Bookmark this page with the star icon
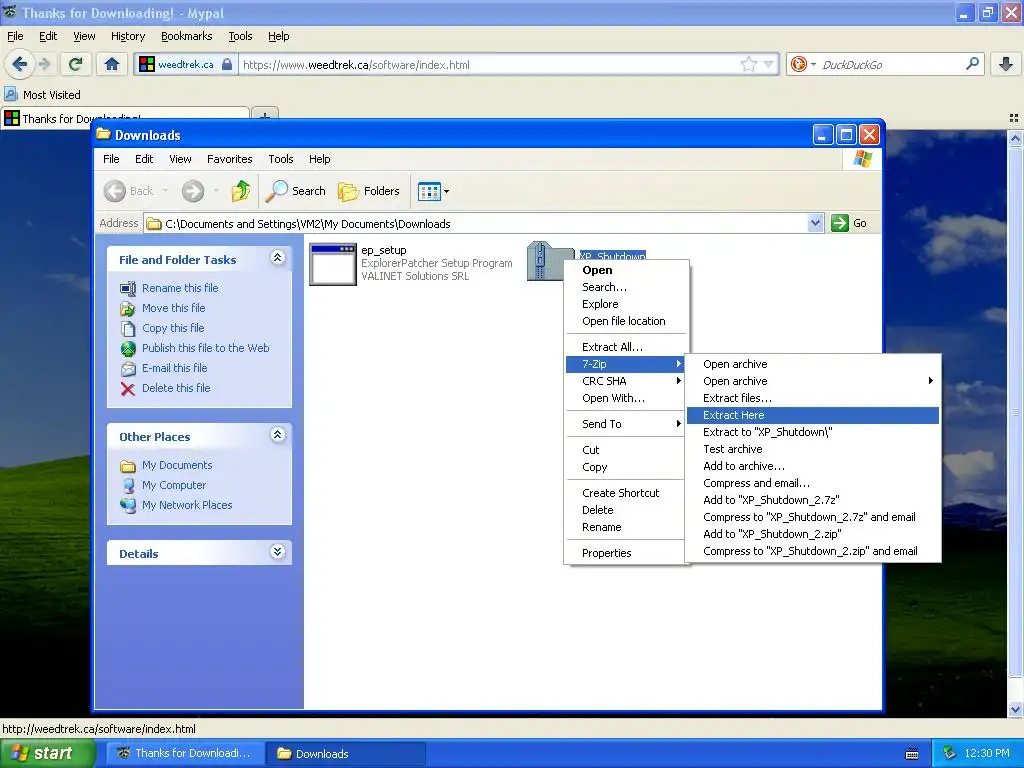This screenshot has height=768, width=1024. tap(748, 64)
